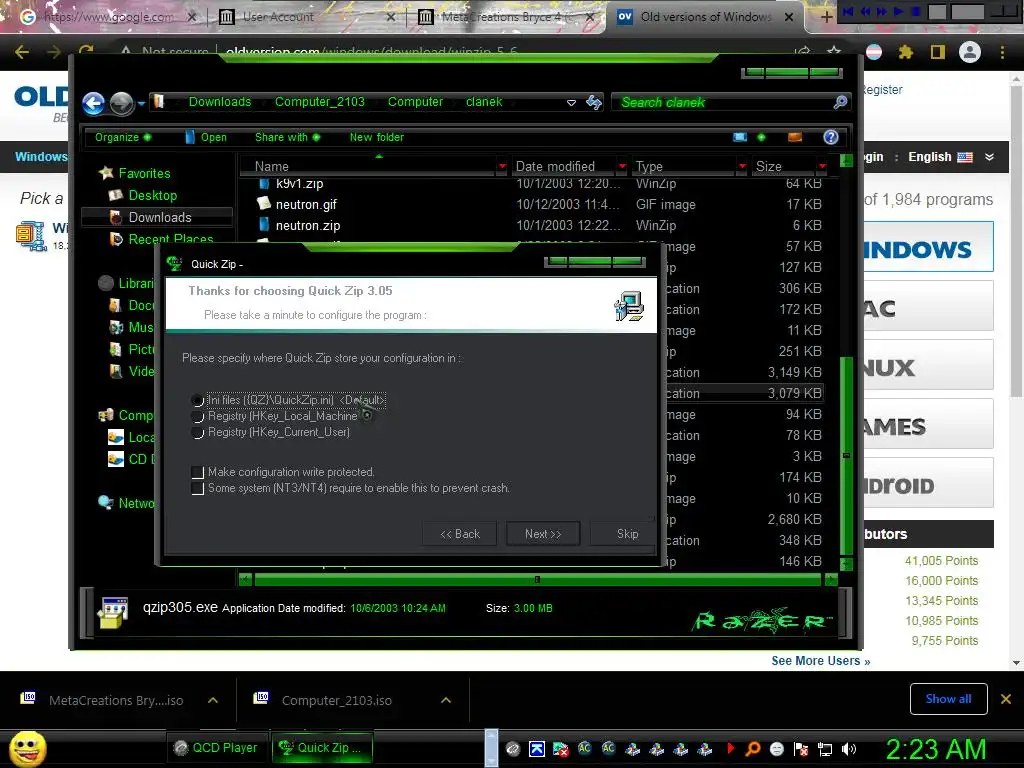
Task: Expand Computer_2103.iso download options
Action: [445, 700]
